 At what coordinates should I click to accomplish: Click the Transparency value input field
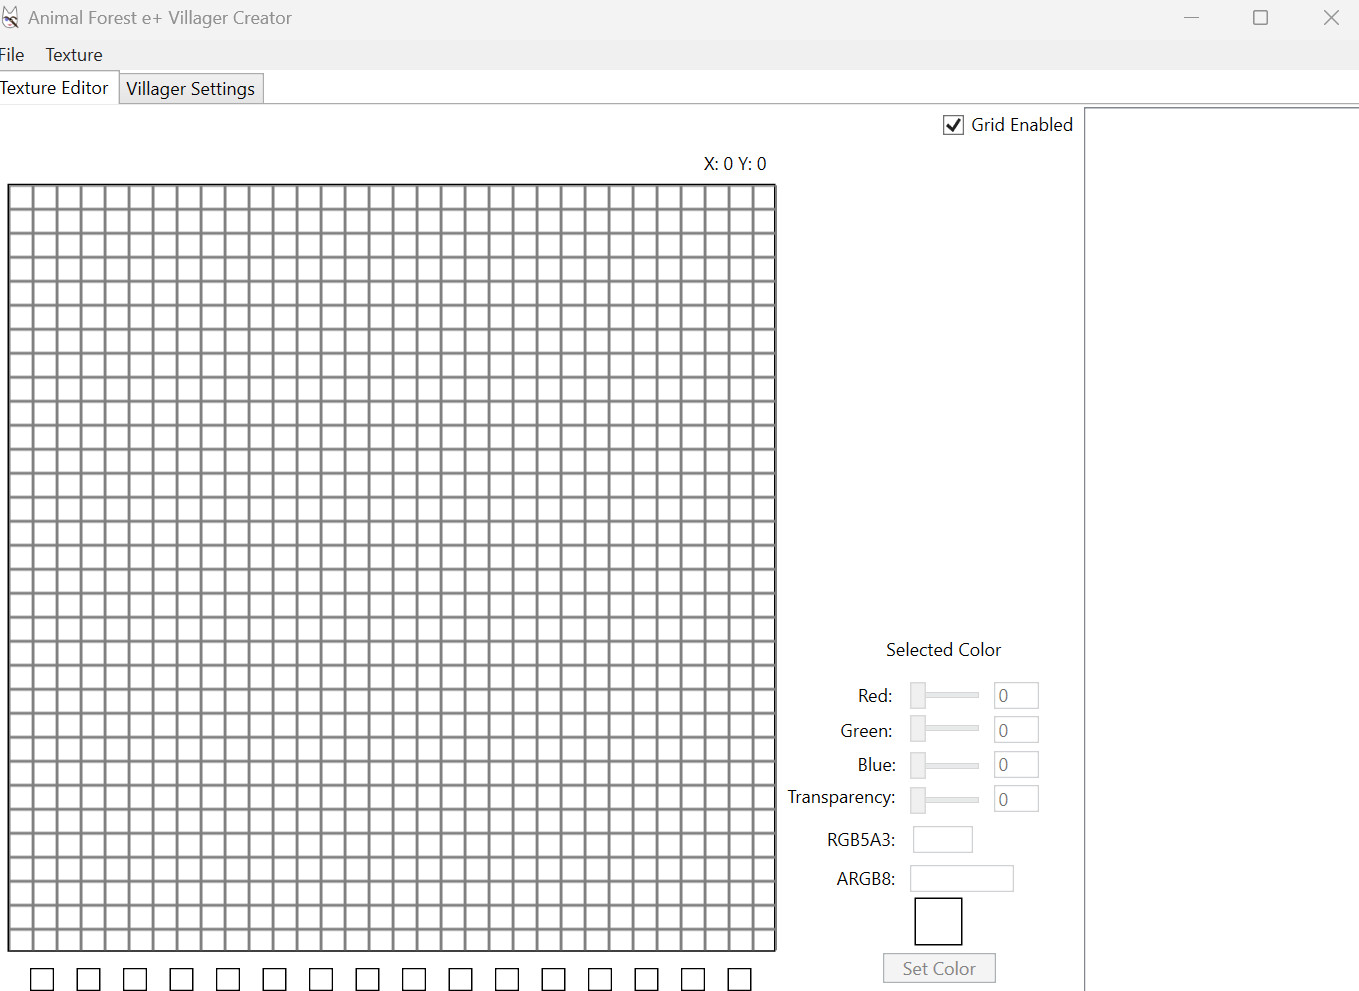(1016, 799)
